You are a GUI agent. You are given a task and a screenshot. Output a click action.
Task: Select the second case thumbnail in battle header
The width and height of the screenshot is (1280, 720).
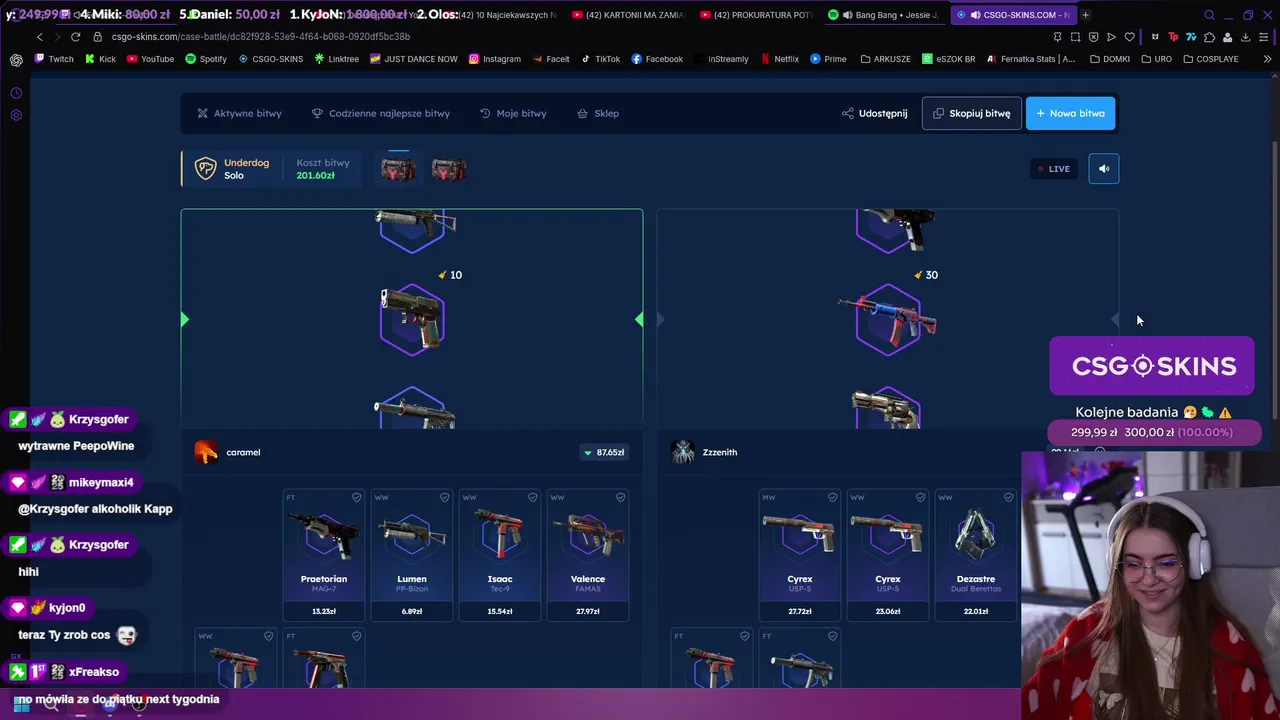pos(448,169)
